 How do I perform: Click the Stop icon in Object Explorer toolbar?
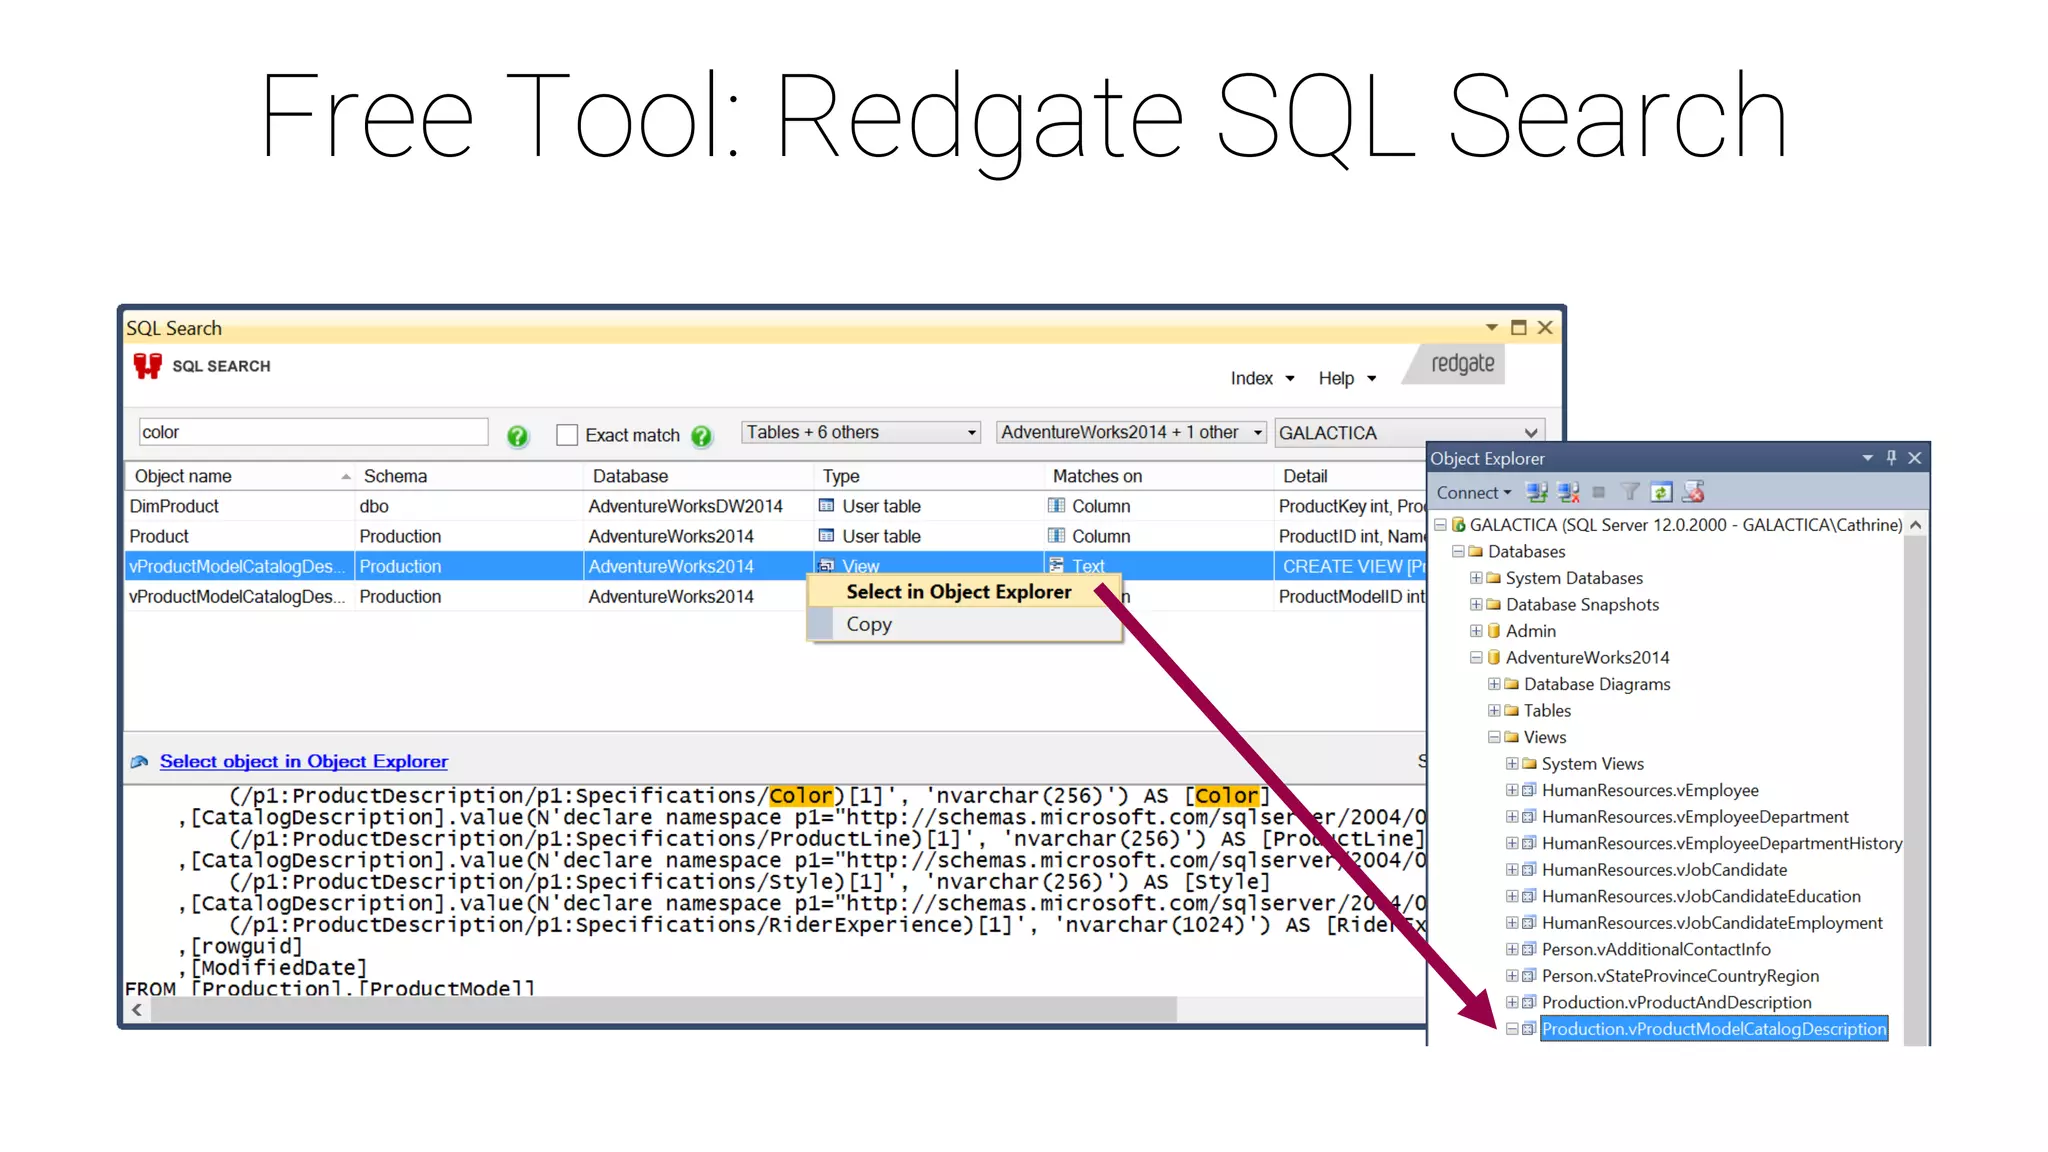point(1598,492)
